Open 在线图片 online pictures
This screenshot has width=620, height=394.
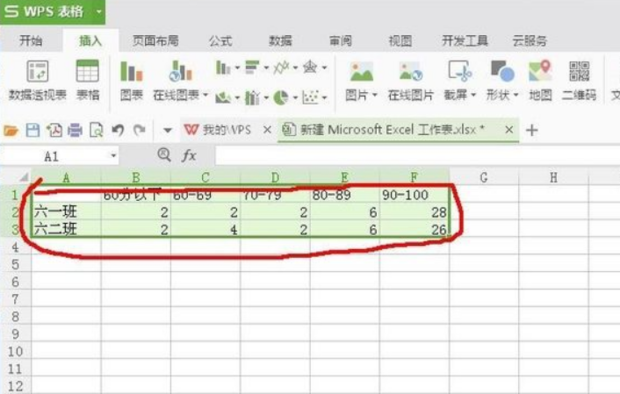coord(411,80)
